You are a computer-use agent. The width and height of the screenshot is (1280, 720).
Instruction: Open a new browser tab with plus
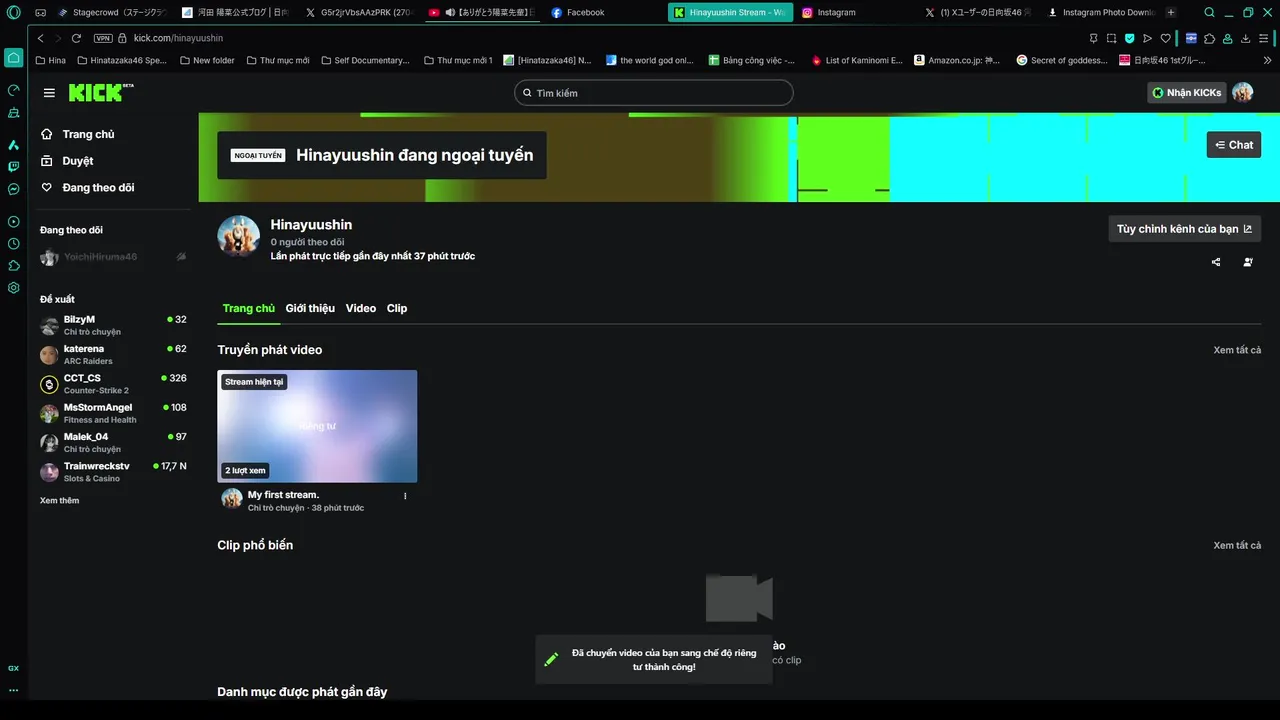(1171, 12)
